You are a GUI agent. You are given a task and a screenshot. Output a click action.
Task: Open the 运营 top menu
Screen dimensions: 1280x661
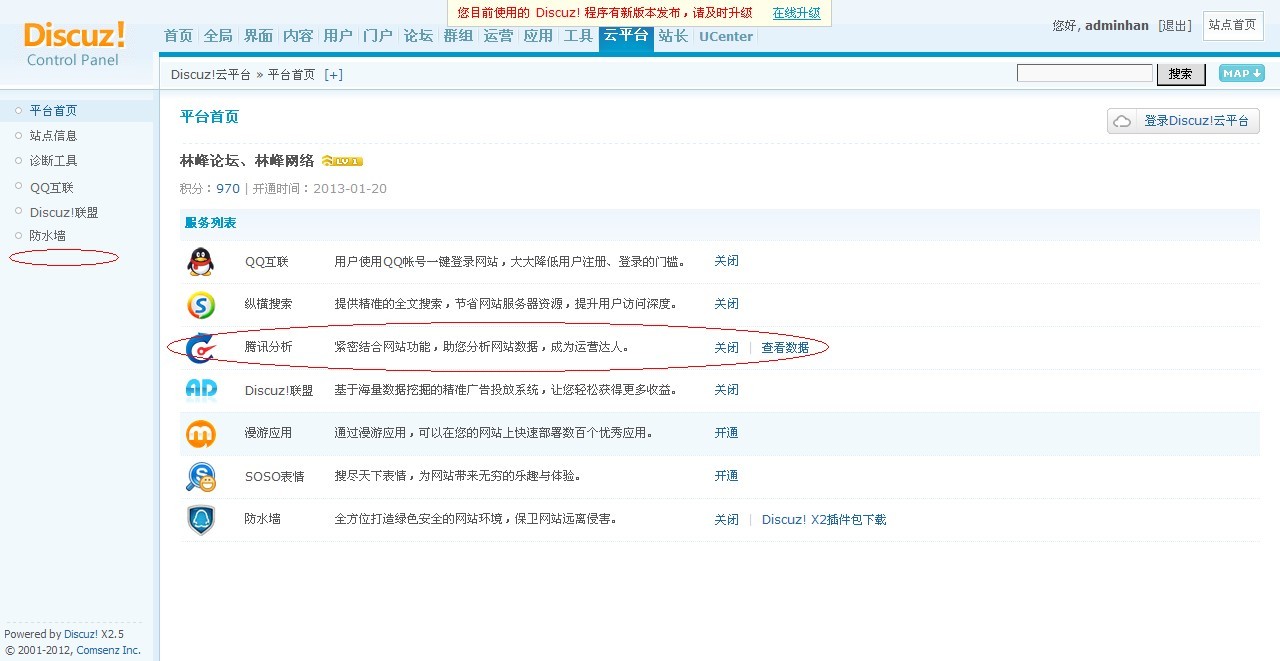(x=498, y=36)
